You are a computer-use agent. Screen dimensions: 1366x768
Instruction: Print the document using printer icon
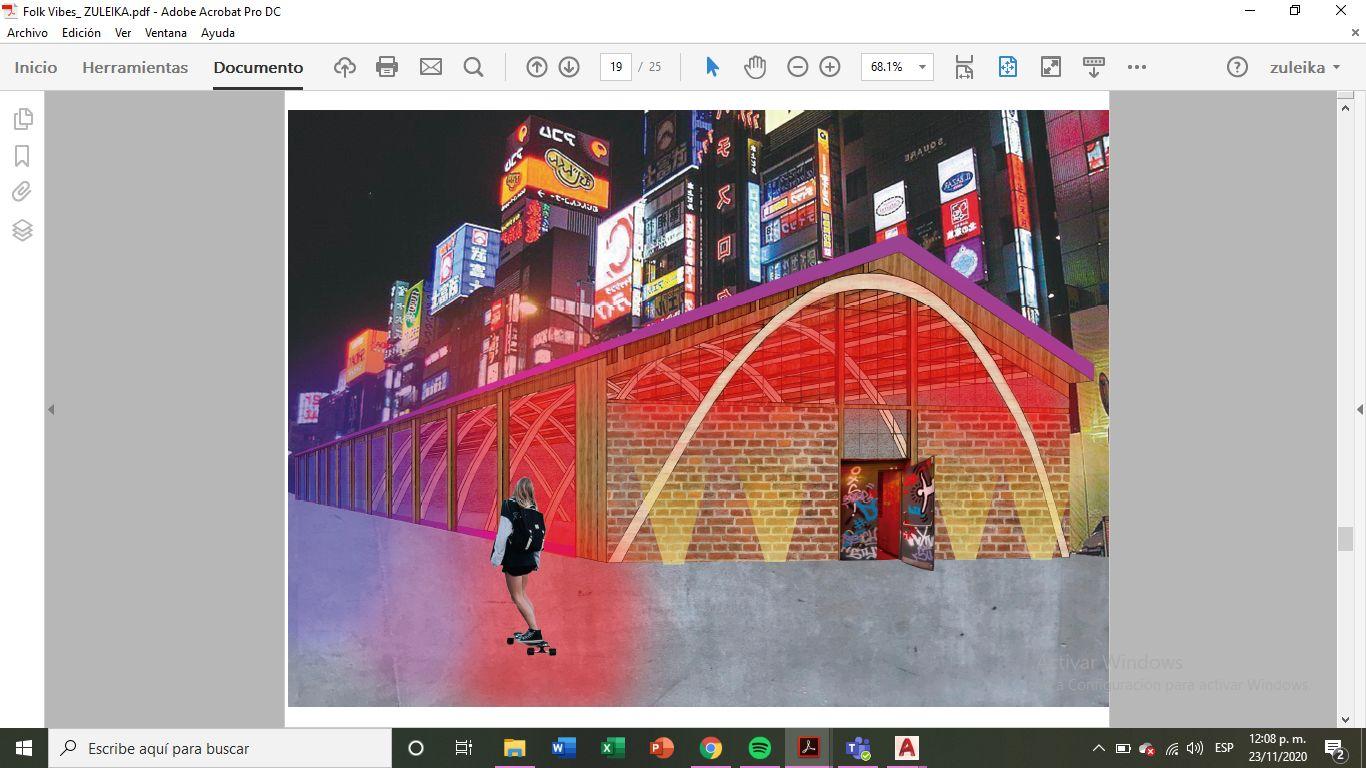[387, 67]
